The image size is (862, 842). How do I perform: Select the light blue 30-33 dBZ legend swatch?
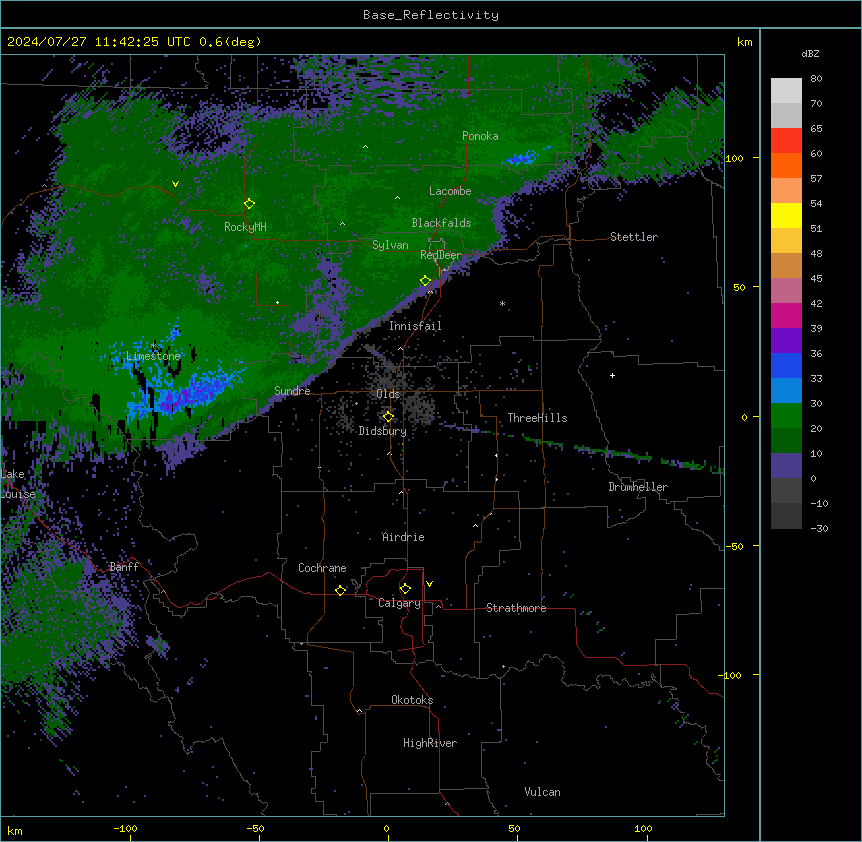pyautogui.click(x=786, y=391)
